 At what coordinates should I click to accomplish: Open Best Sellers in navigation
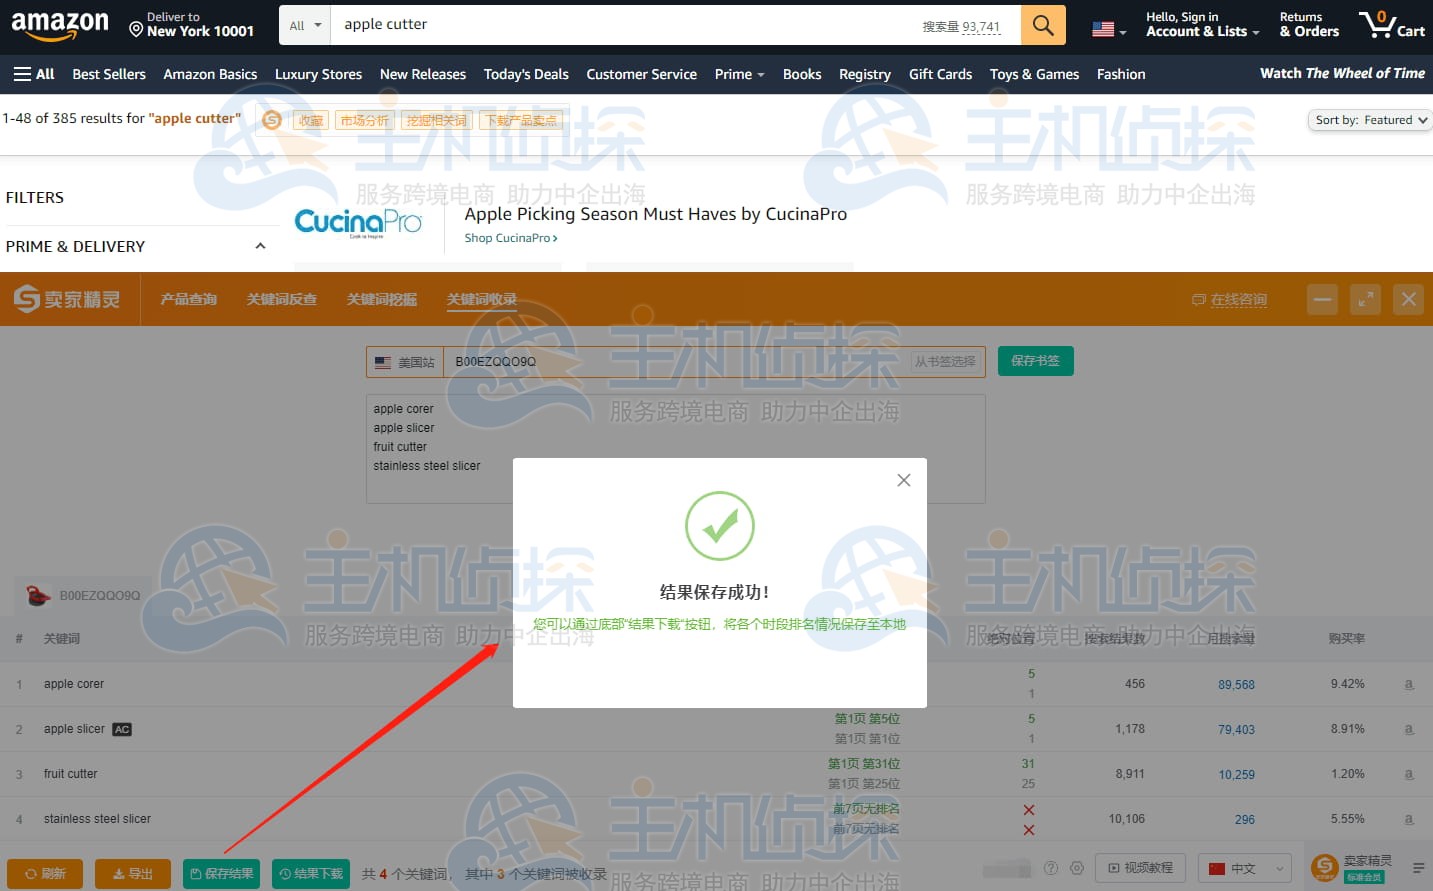(109, 74)
